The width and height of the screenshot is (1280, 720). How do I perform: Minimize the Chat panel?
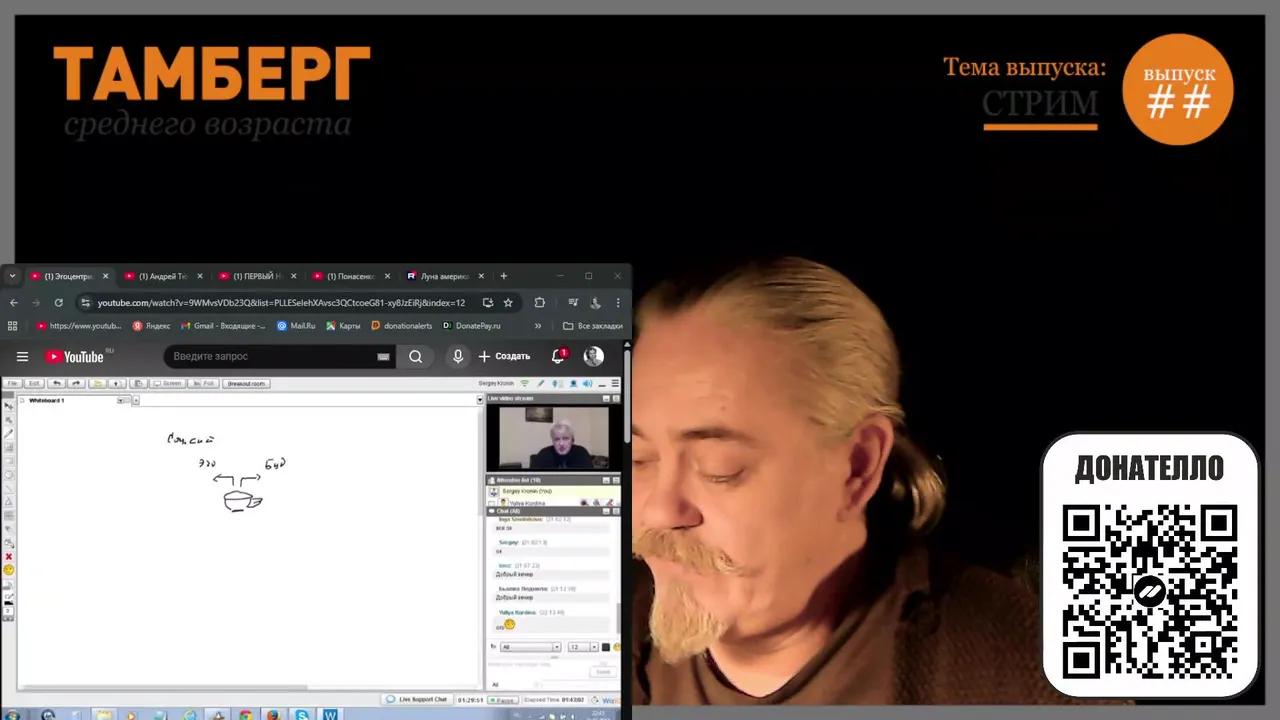pos(606,511)
